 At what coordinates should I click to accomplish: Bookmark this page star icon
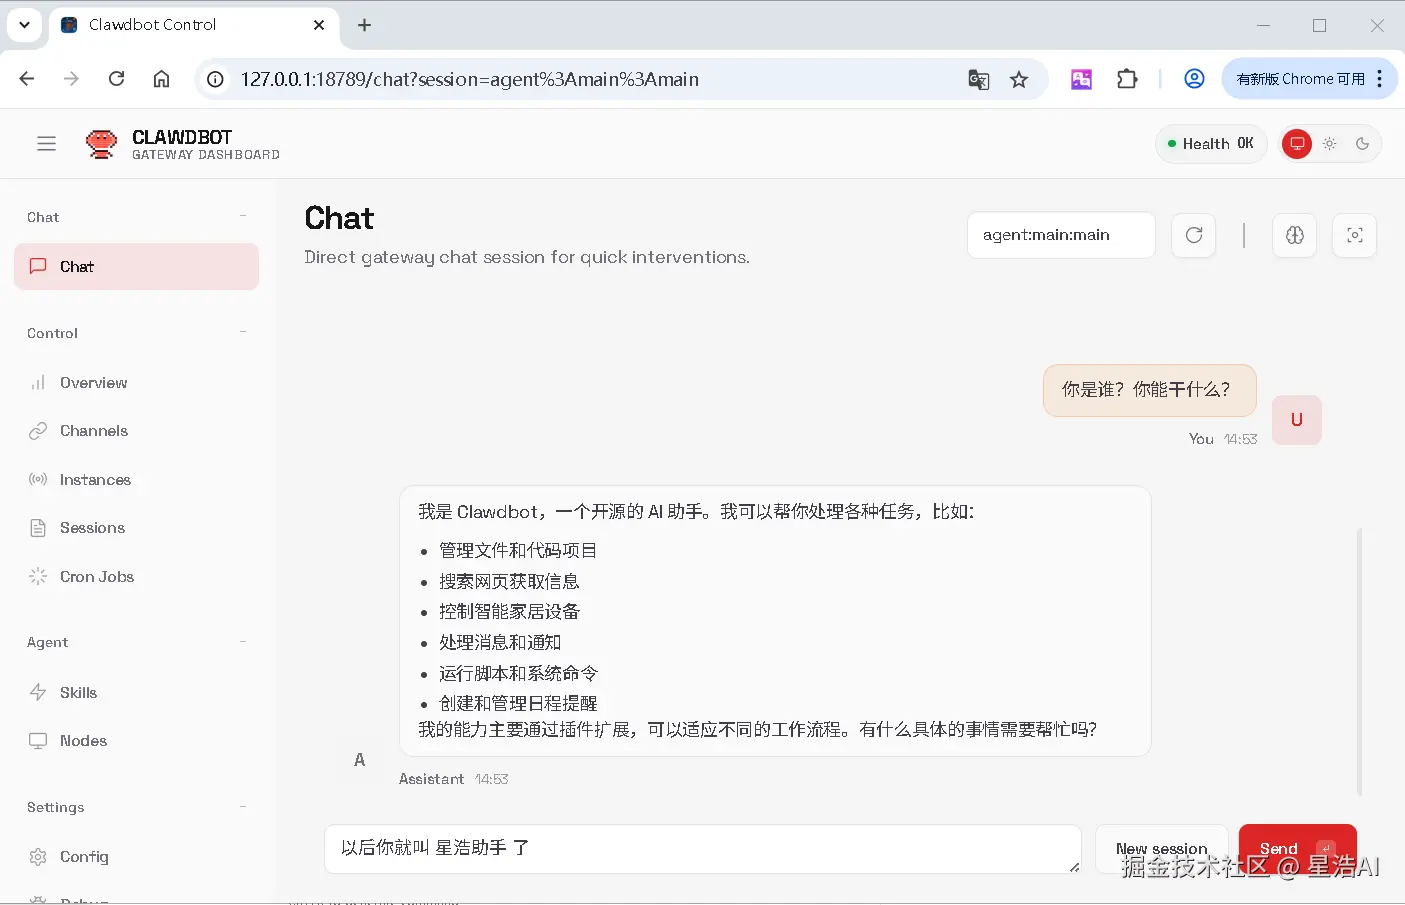pyautogui.click(x=1019, y=80)
